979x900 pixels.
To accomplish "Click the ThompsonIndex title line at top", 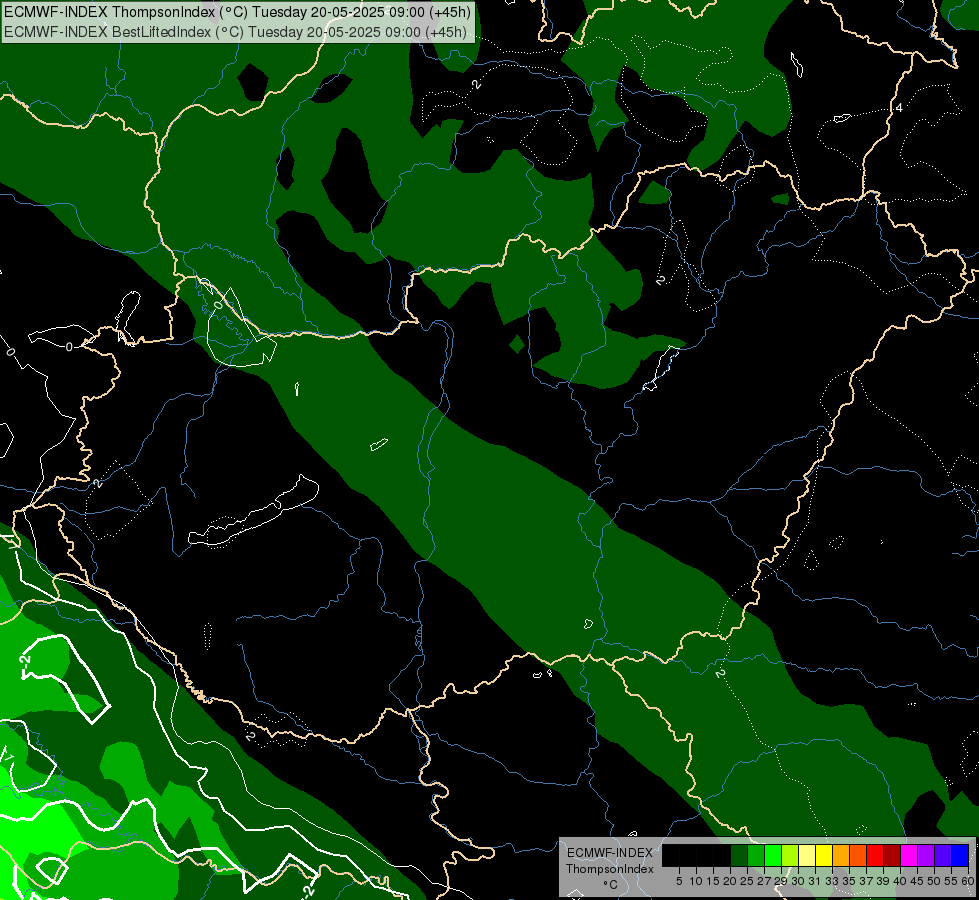I will tap(237, 12).
